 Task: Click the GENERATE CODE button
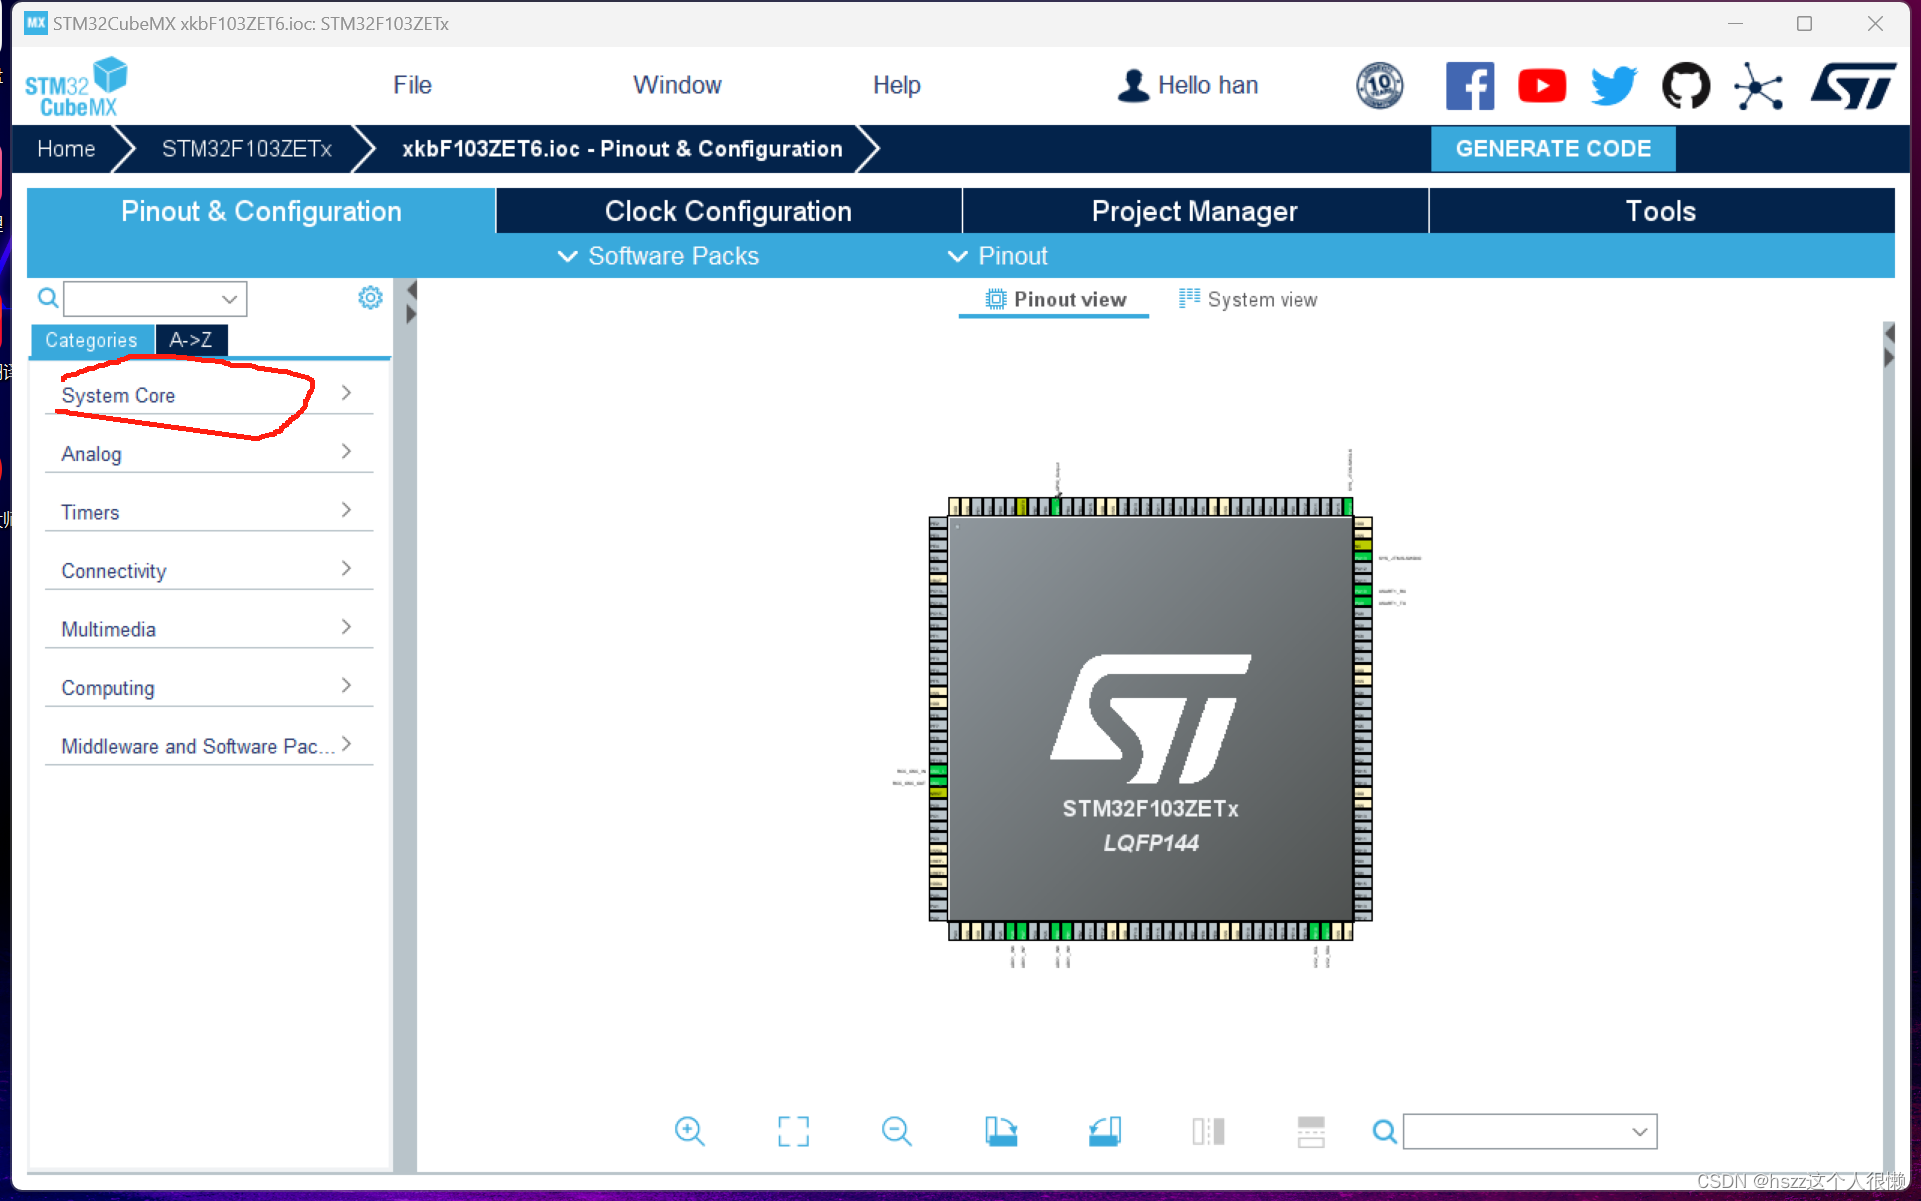coord(1552,149)
